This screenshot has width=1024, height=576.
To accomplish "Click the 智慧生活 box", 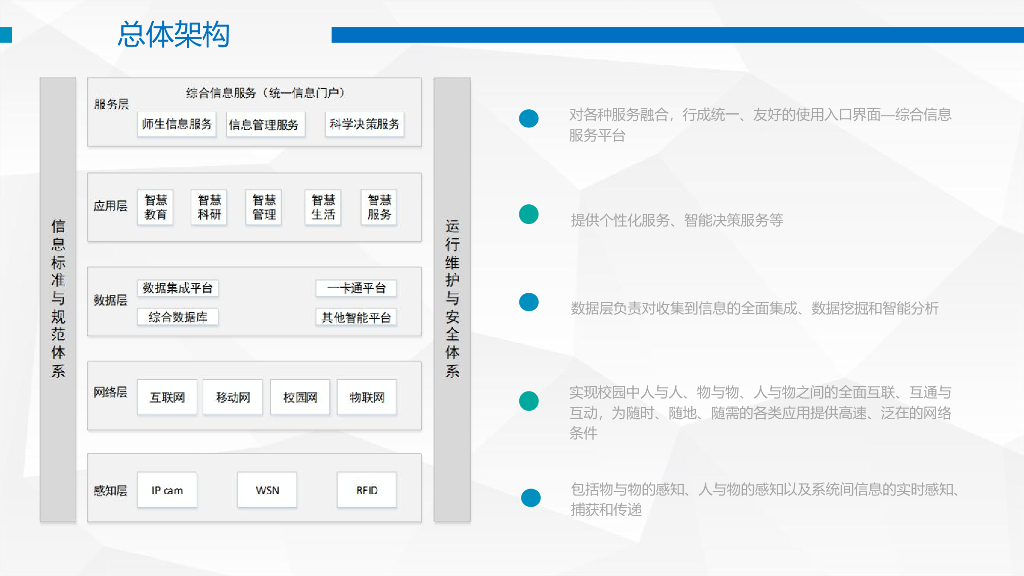I will click(x=323, y=206).
